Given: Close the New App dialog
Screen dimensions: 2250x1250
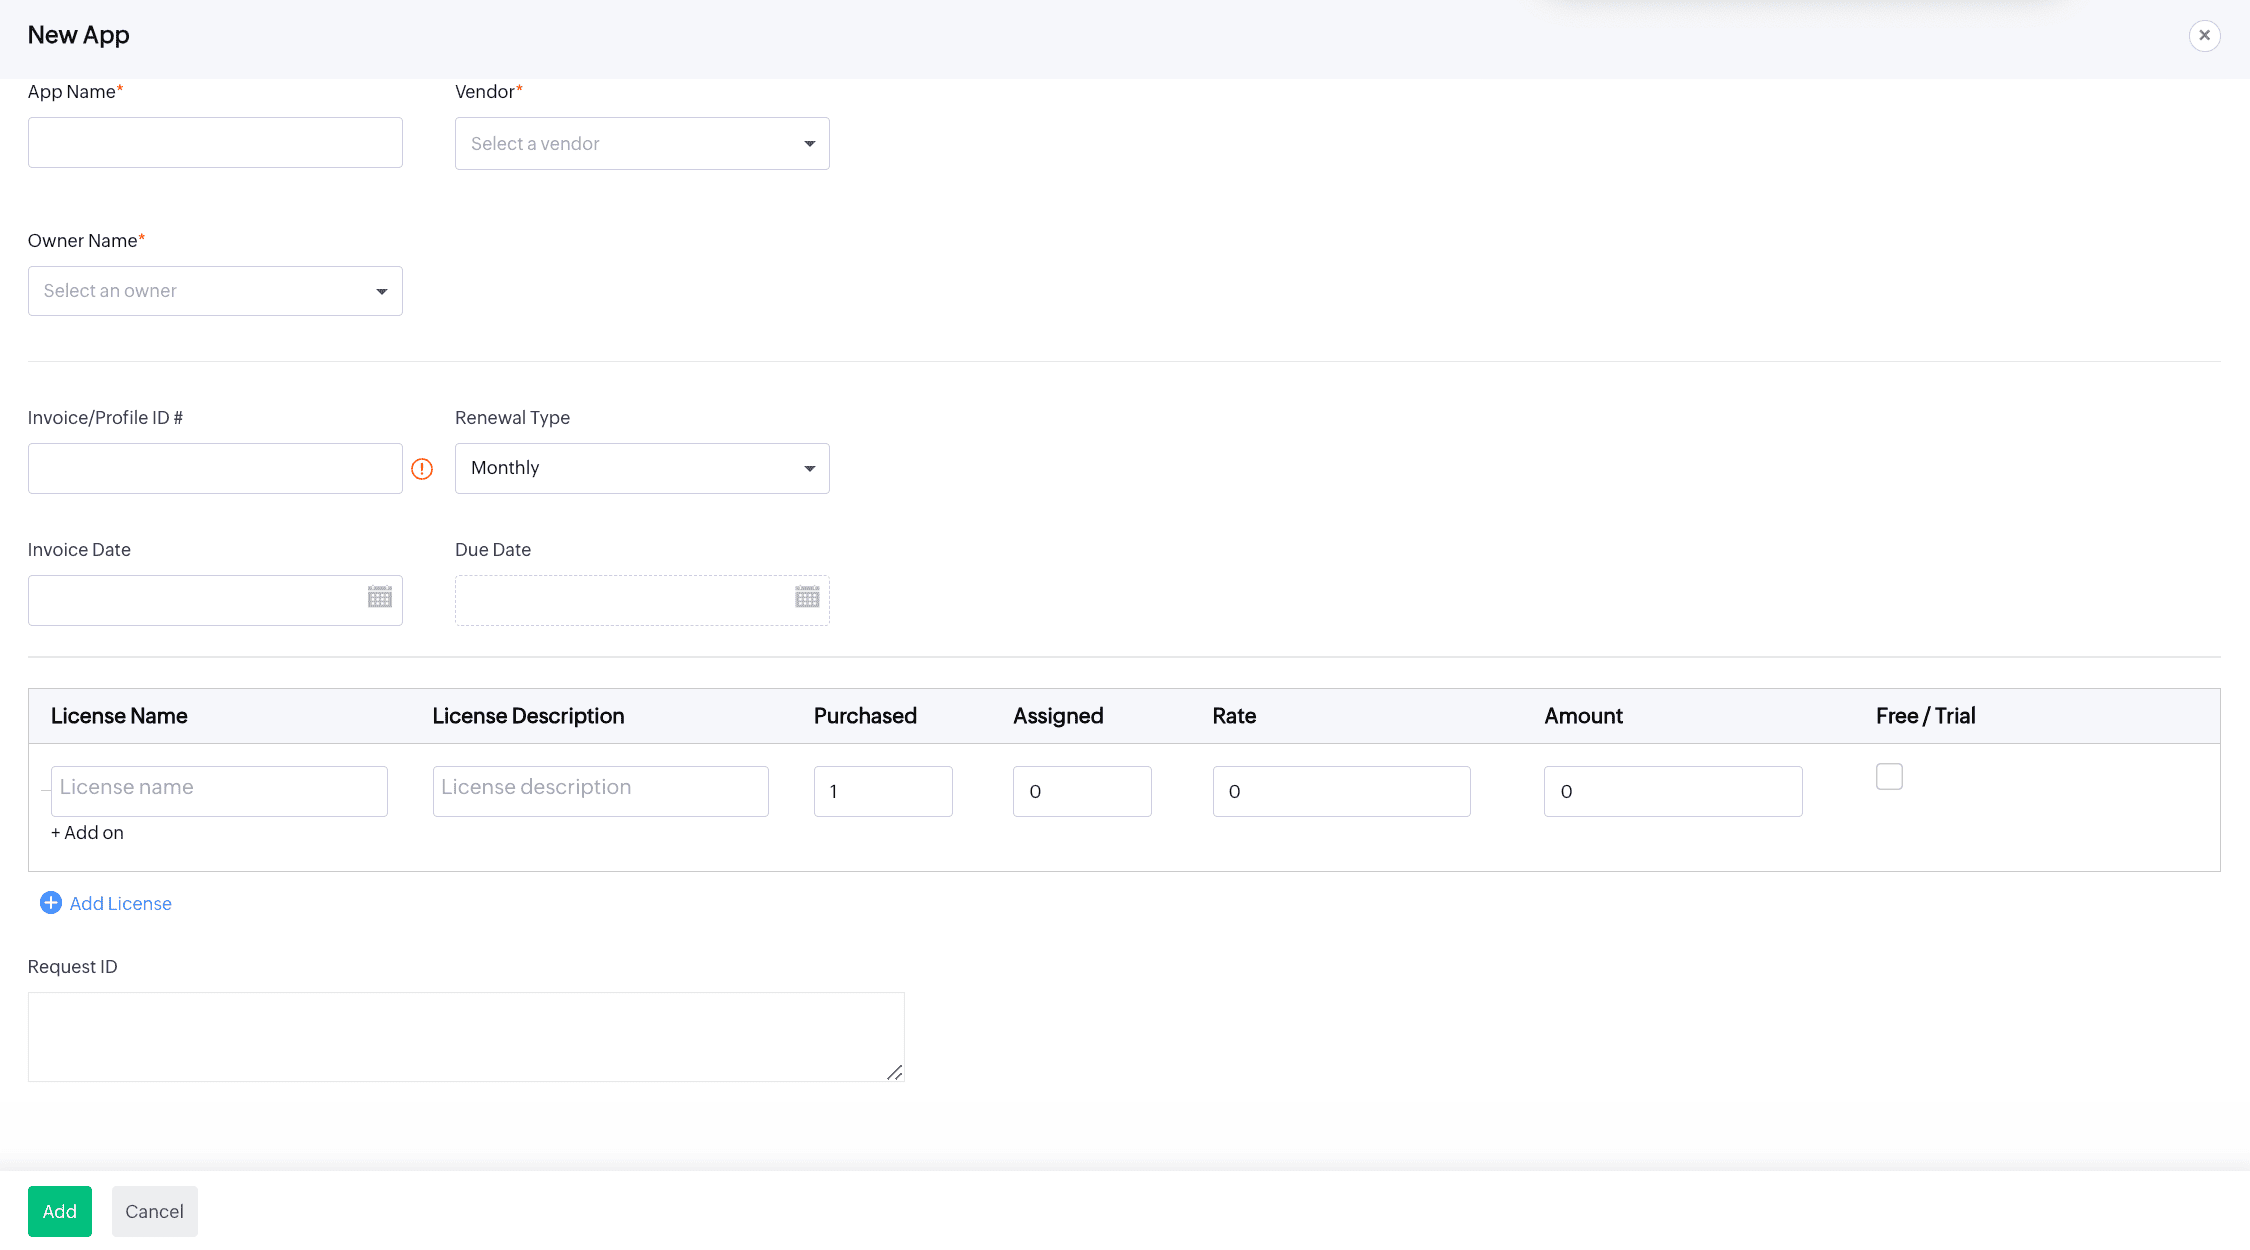Looking at the screenshot, I should coord(2204,35).
